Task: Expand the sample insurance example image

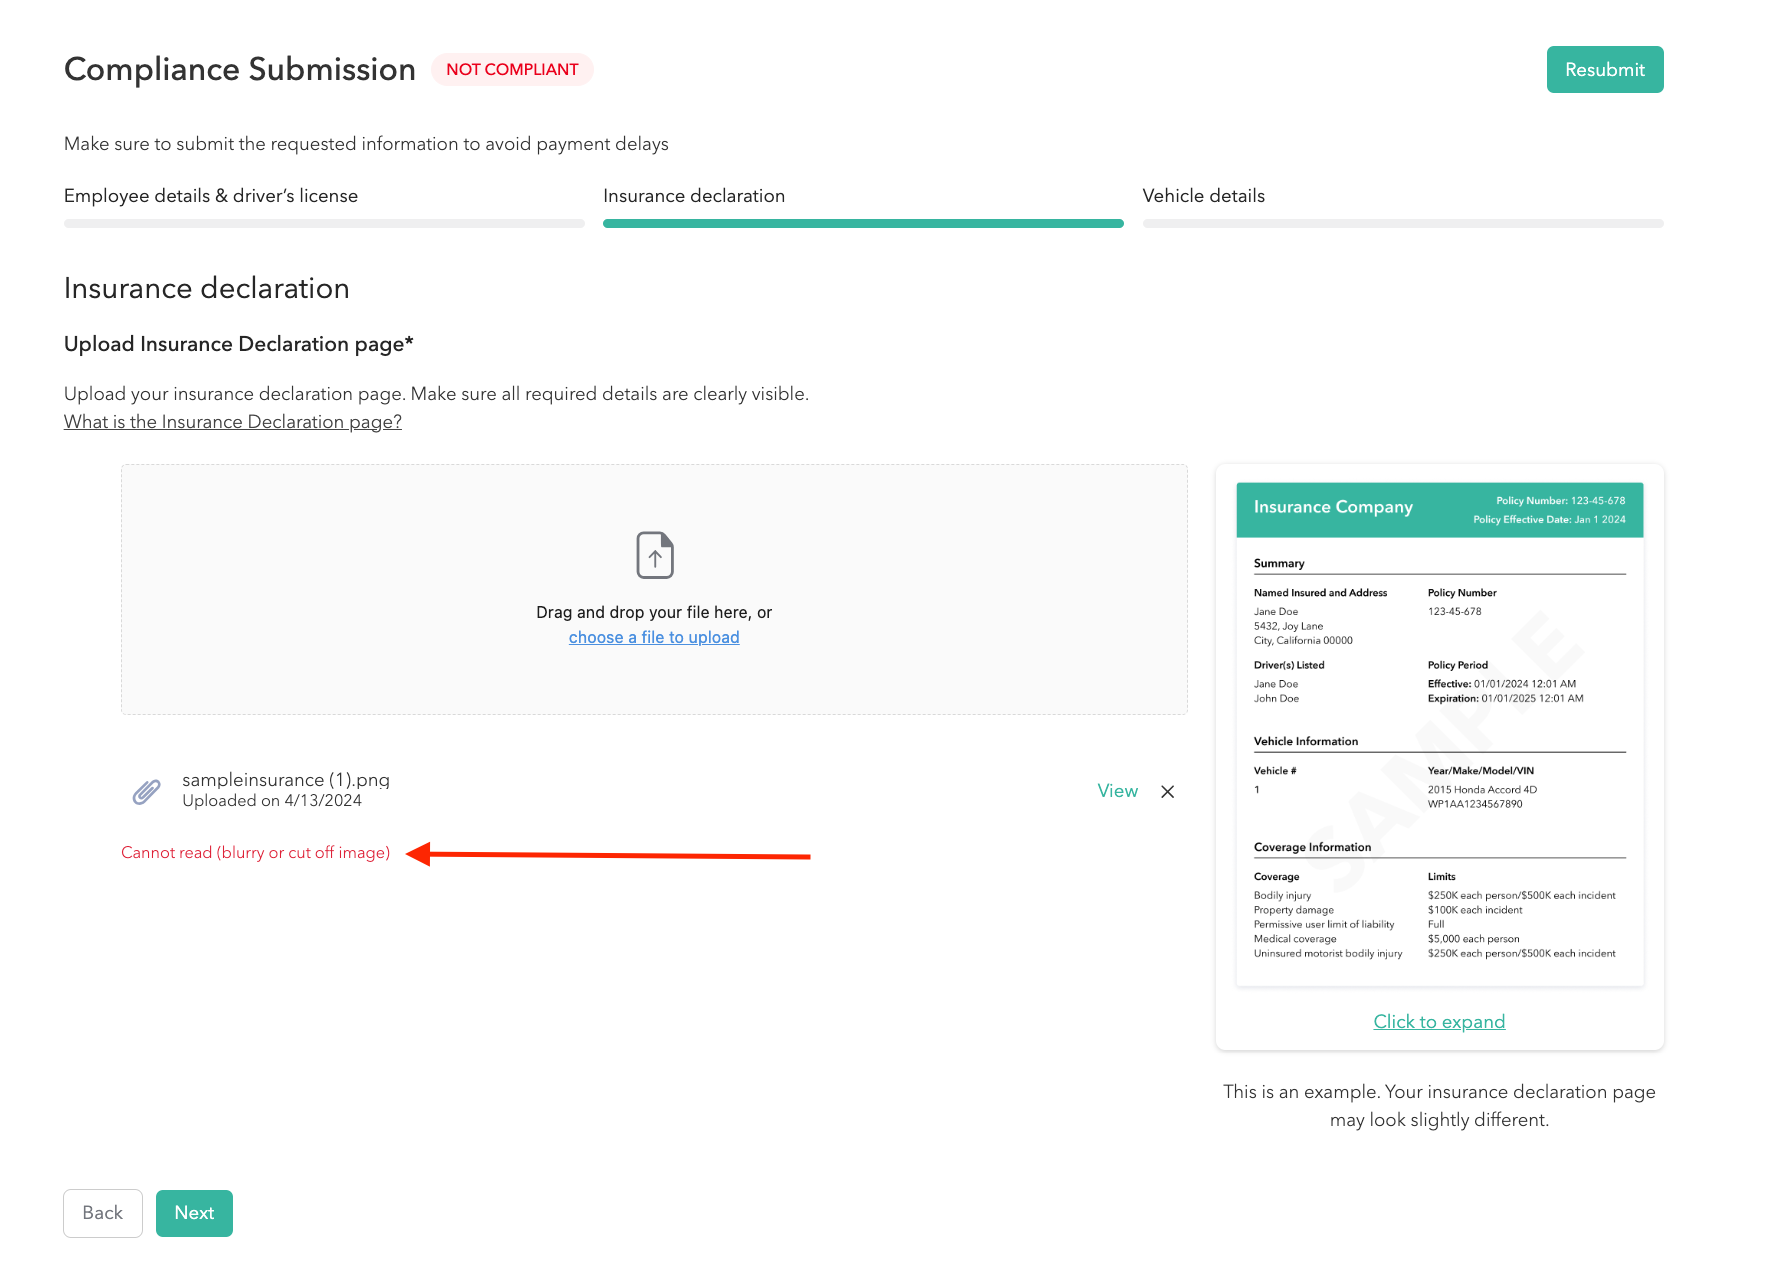Action: [x=1439, y=1022]
